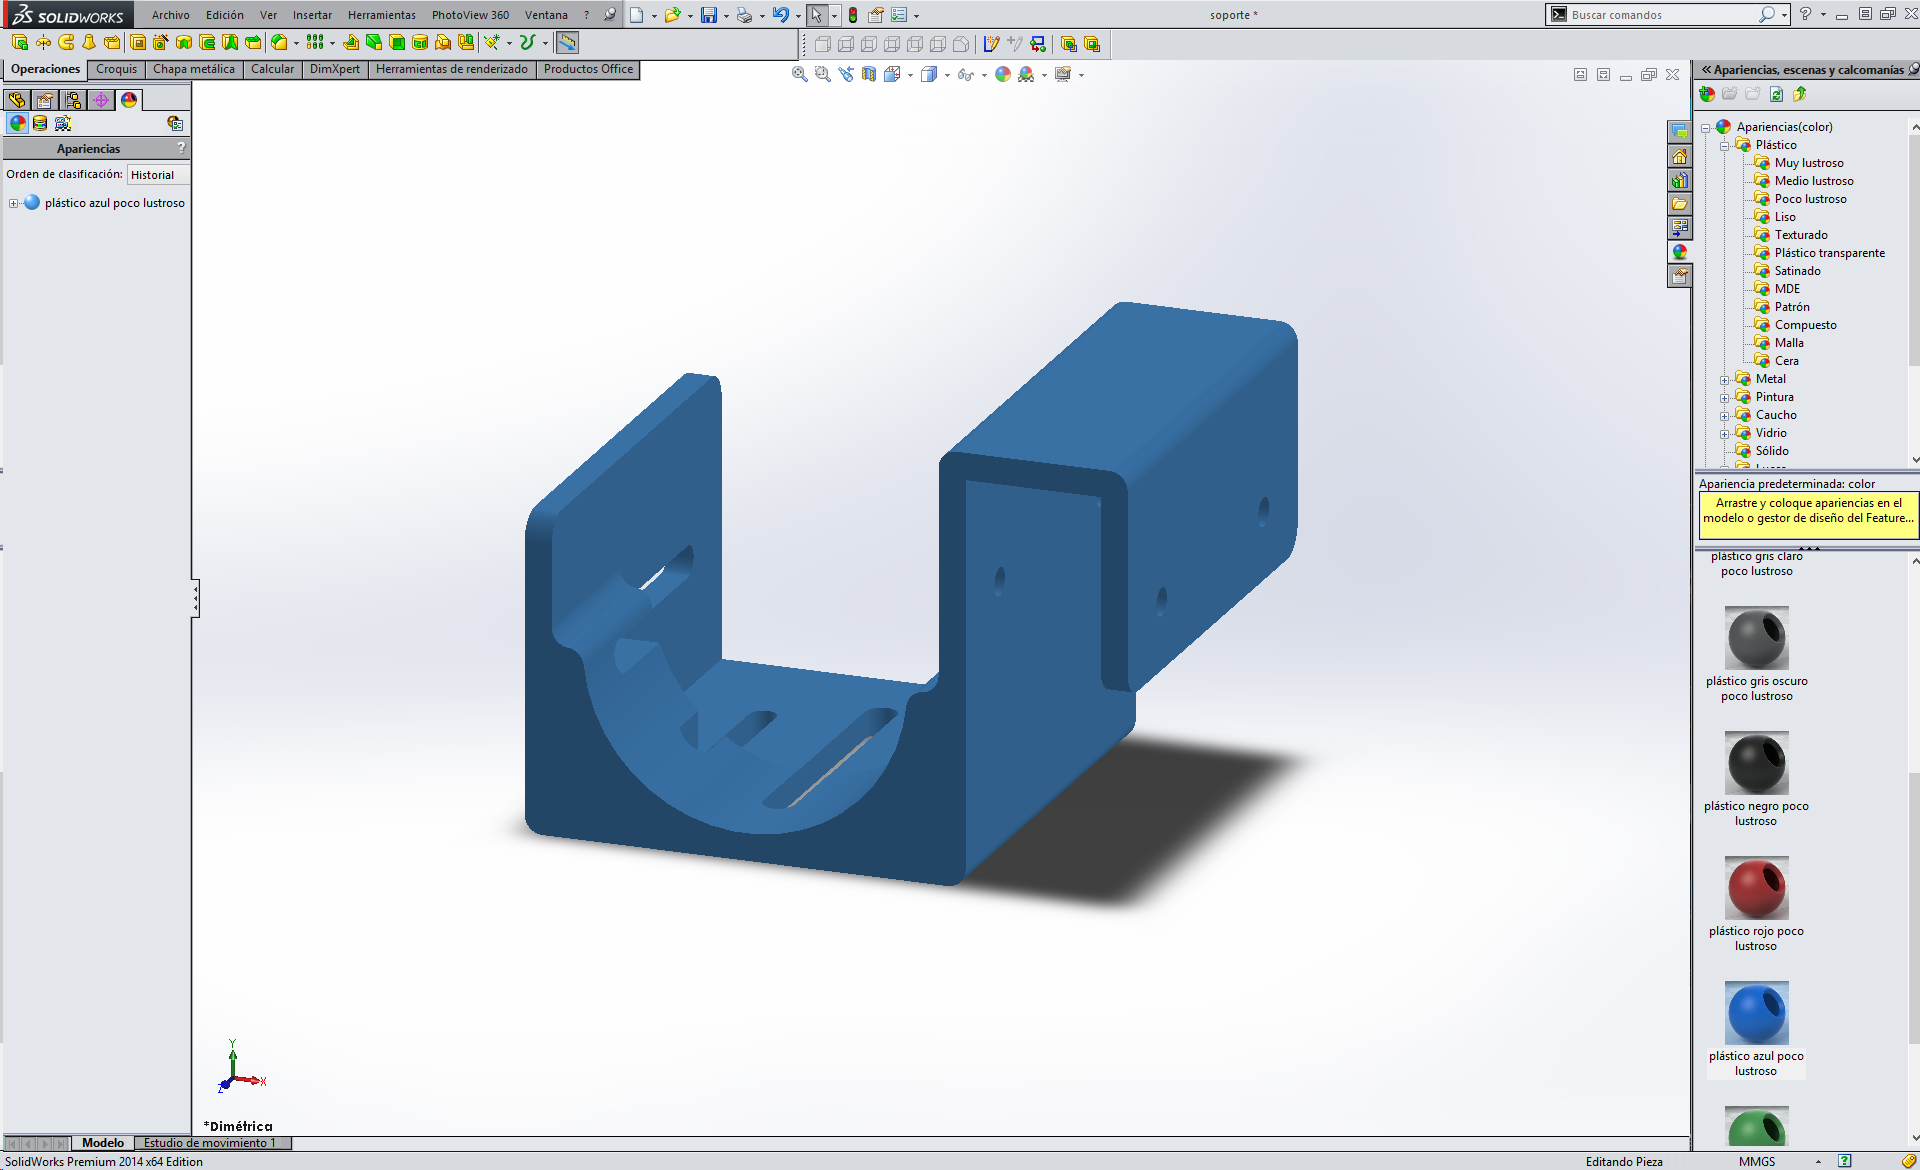Click the View Decals icon in DisplayManager
Image resolution: width=1920 pixels, height=1170 pixels.
(40, 123)
